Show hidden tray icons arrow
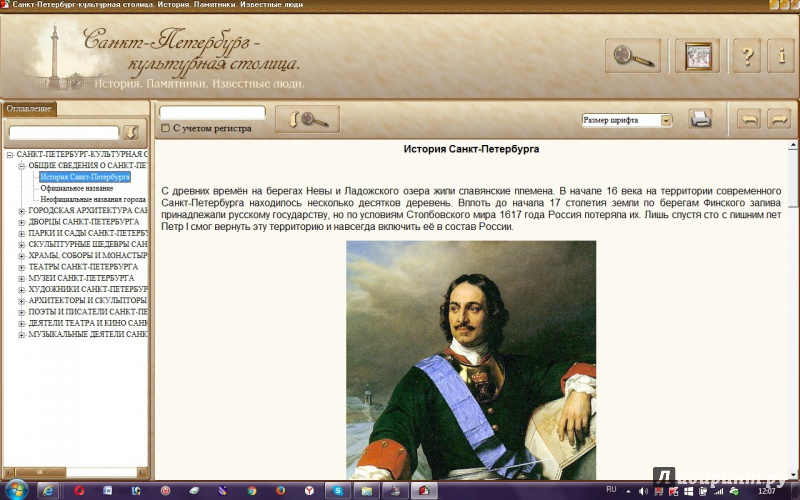The image size is (800, 500). click(628, 491)
